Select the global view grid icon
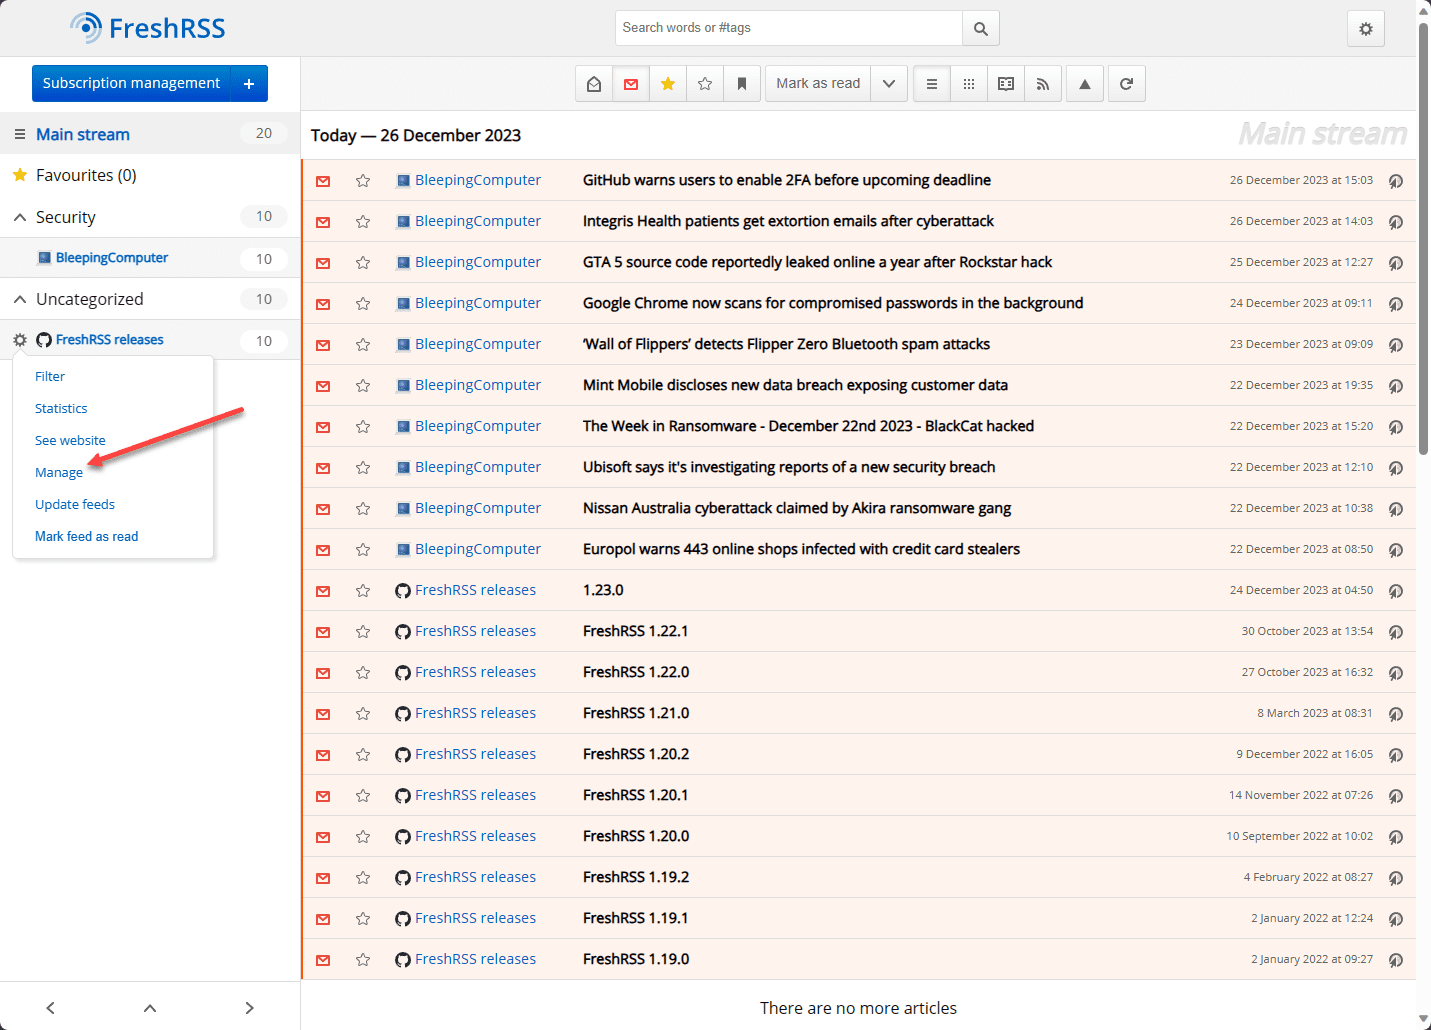The height and width of the screenshot is (1030, 1431). pyautogui.click(x=969, y=84)
